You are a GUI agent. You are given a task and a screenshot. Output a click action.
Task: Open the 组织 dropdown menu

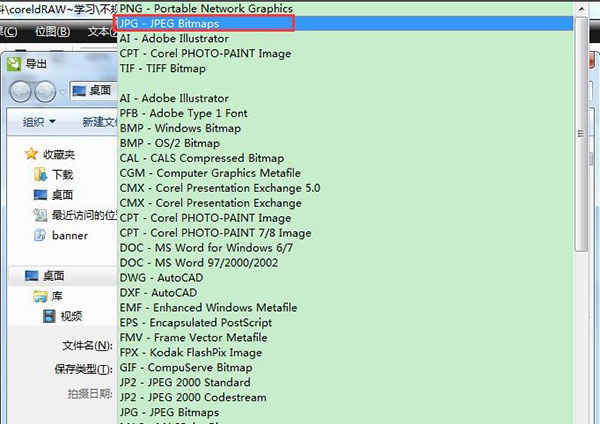[39, 122]
